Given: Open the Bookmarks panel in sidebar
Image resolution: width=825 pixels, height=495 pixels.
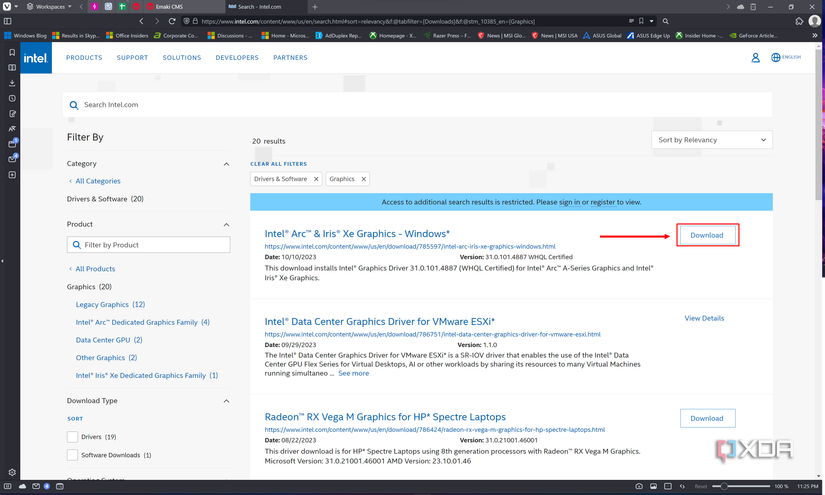Looking at the screenshot, I should click(12, 52).
